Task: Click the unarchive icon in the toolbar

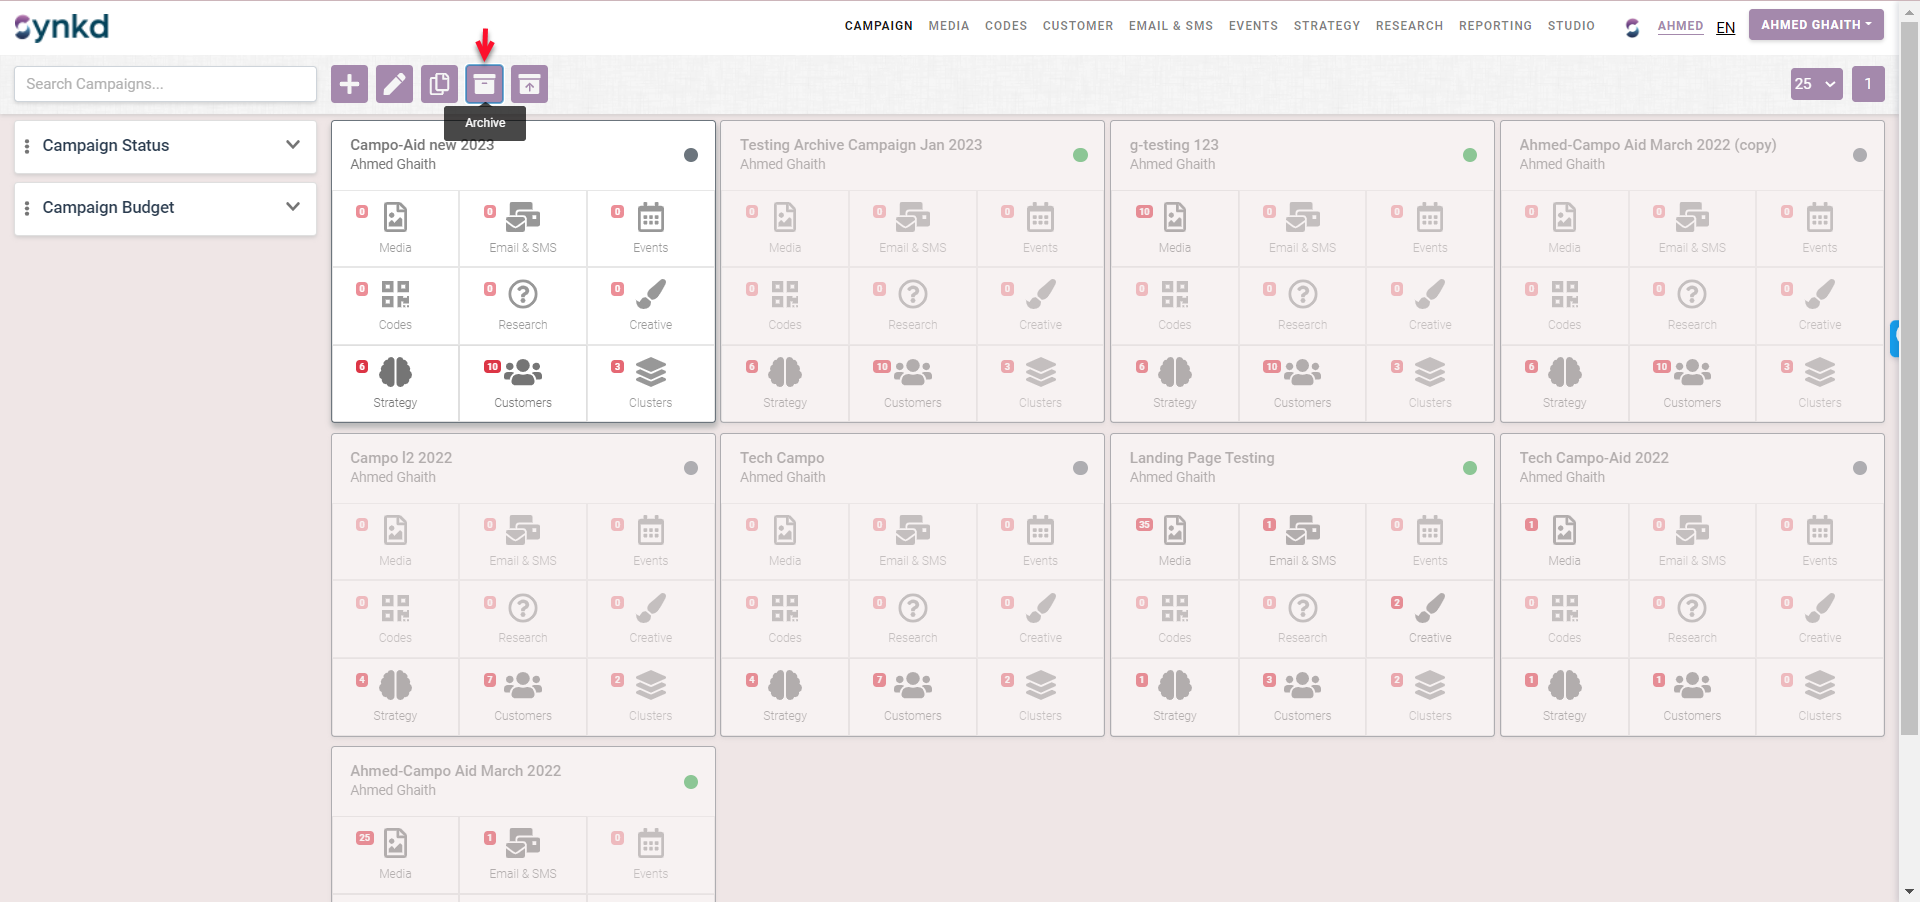Action: (x=529, y=84)
